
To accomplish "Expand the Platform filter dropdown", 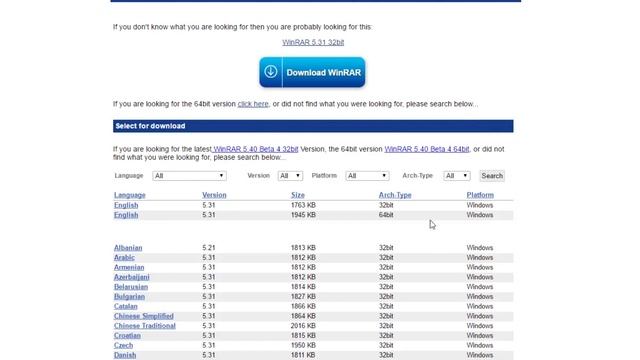I will coord(367,176).
